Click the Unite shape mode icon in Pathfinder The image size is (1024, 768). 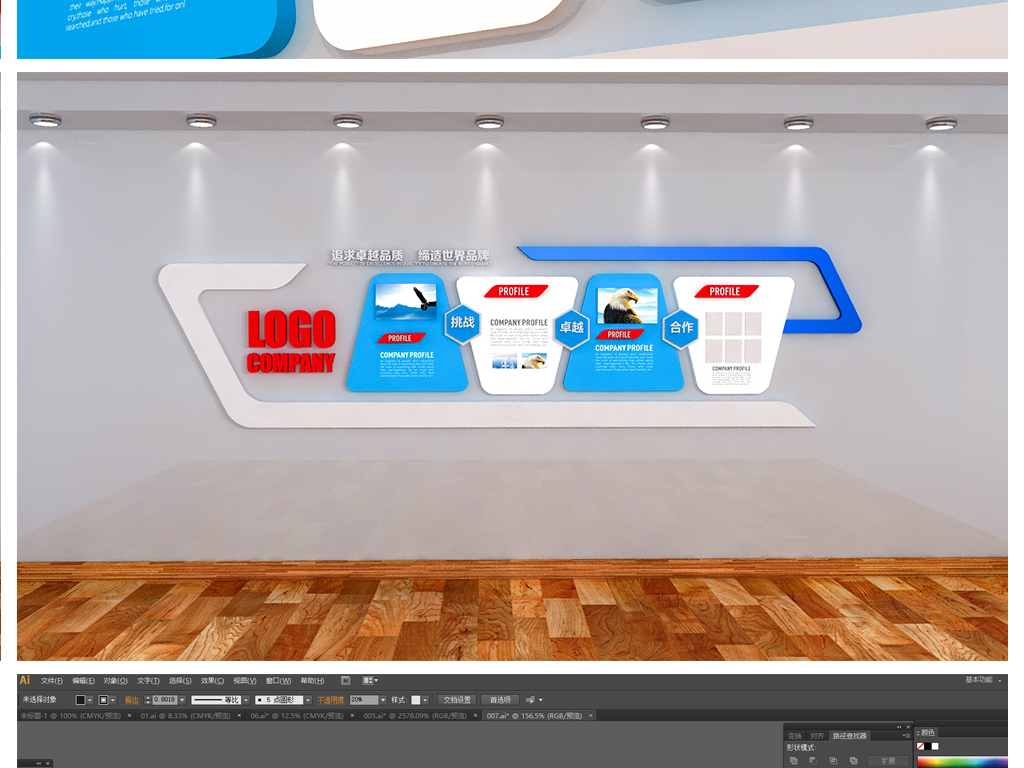click(793, 761)
